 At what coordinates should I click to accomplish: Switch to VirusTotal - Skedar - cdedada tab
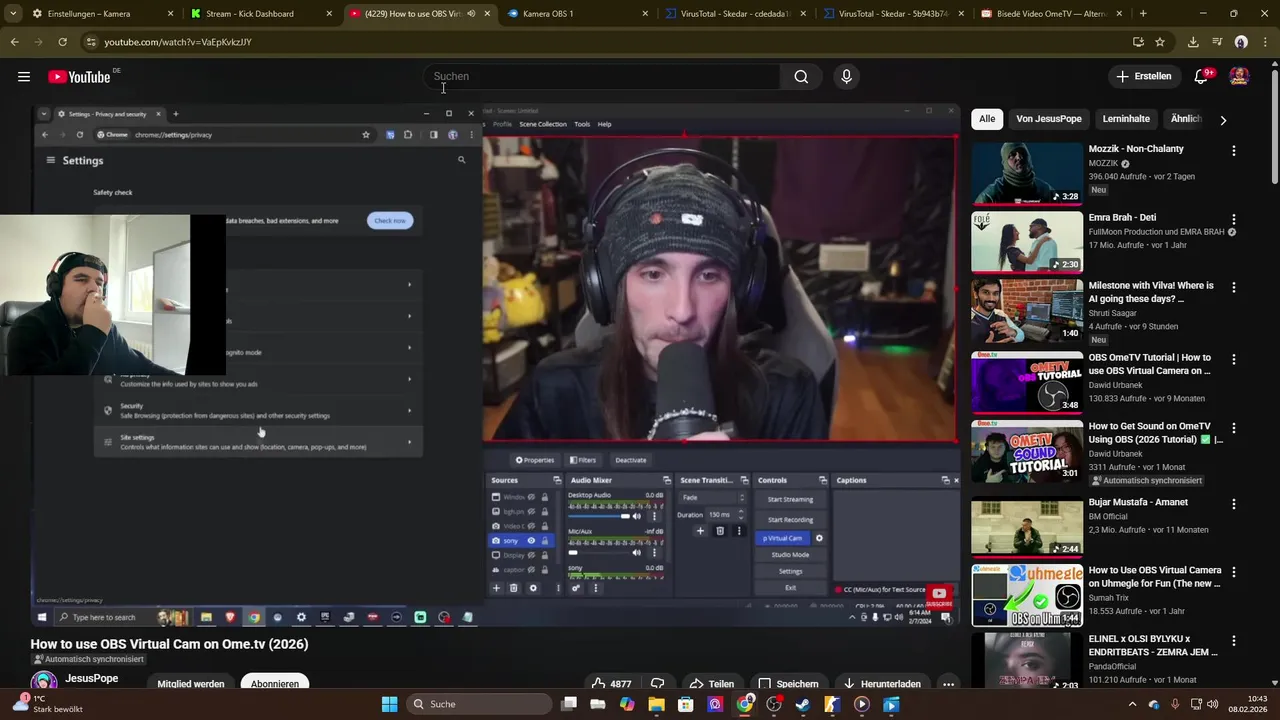click(738, 14)
